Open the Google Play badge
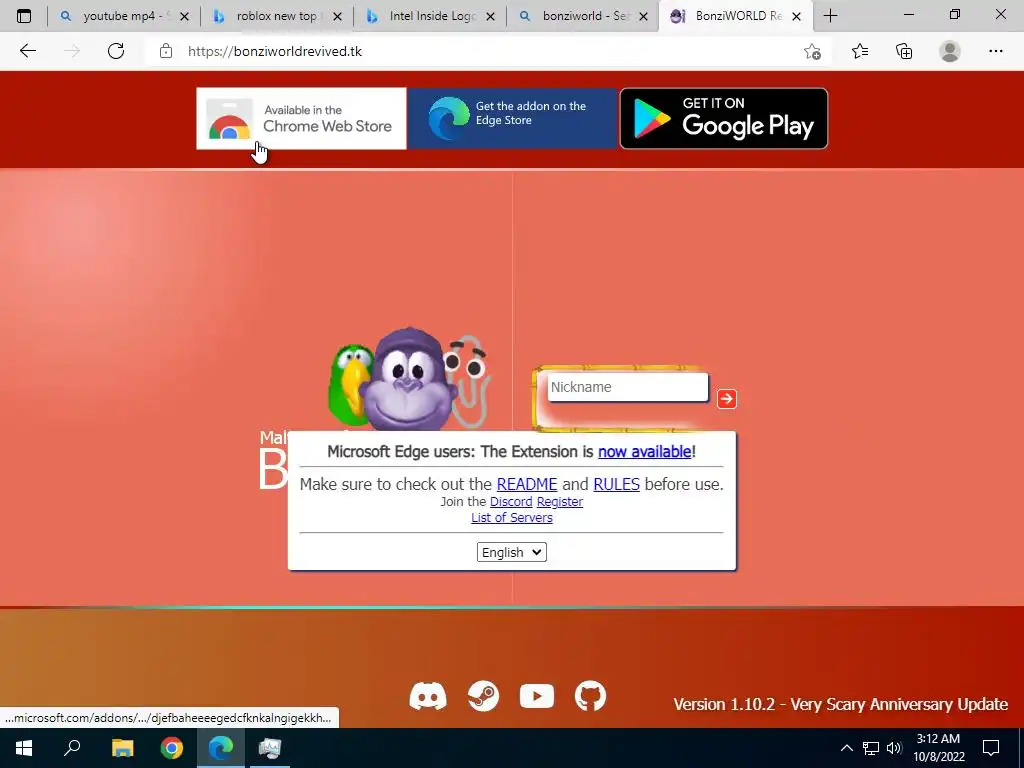 (724, 118)
